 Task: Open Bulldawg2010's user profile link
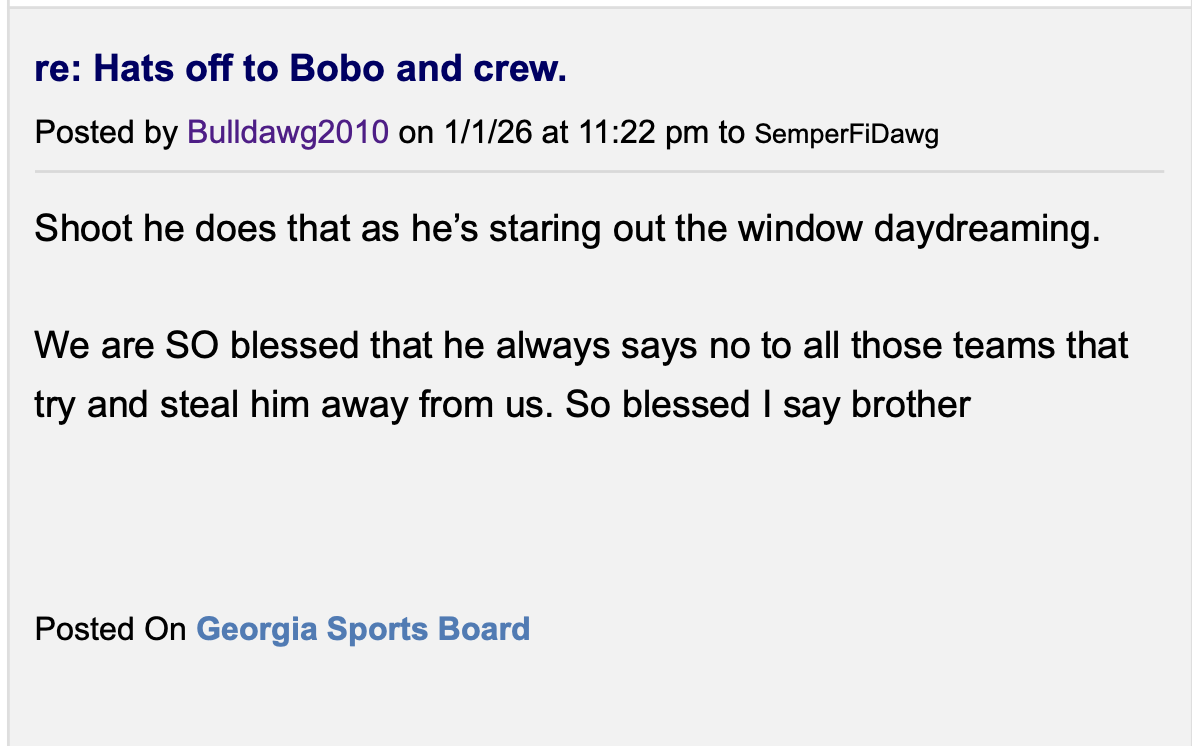[288, 133]
